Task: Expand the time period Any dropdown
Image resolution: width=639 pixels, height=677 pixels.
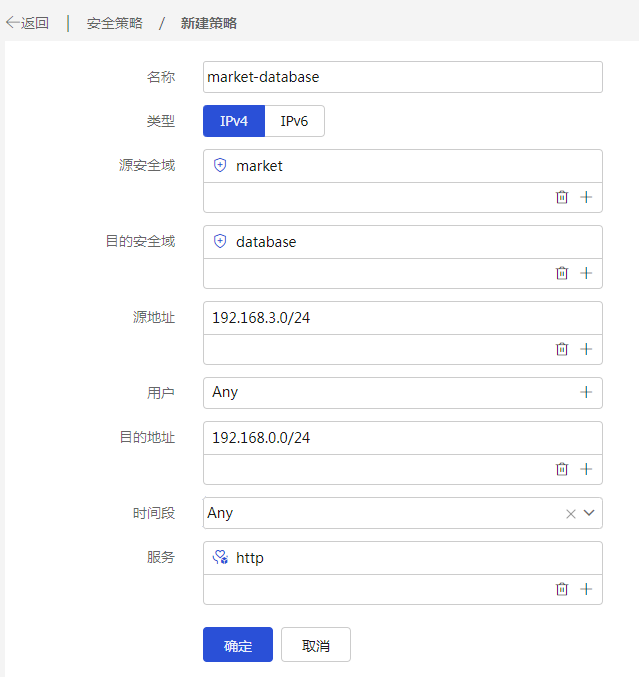Action: point(589,513)
